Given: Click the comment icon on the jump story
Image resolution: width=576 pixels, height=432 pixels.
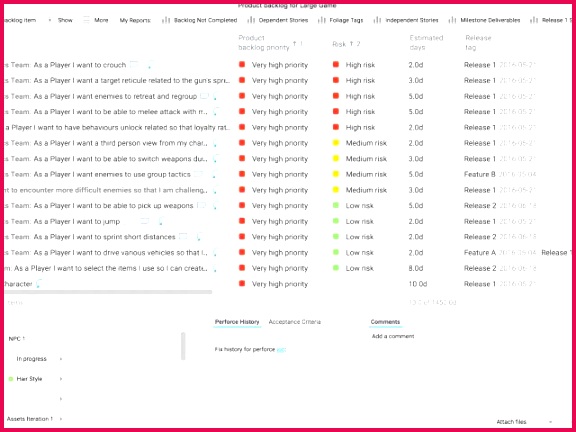Looking at the screenshot, I should point(145,221).
